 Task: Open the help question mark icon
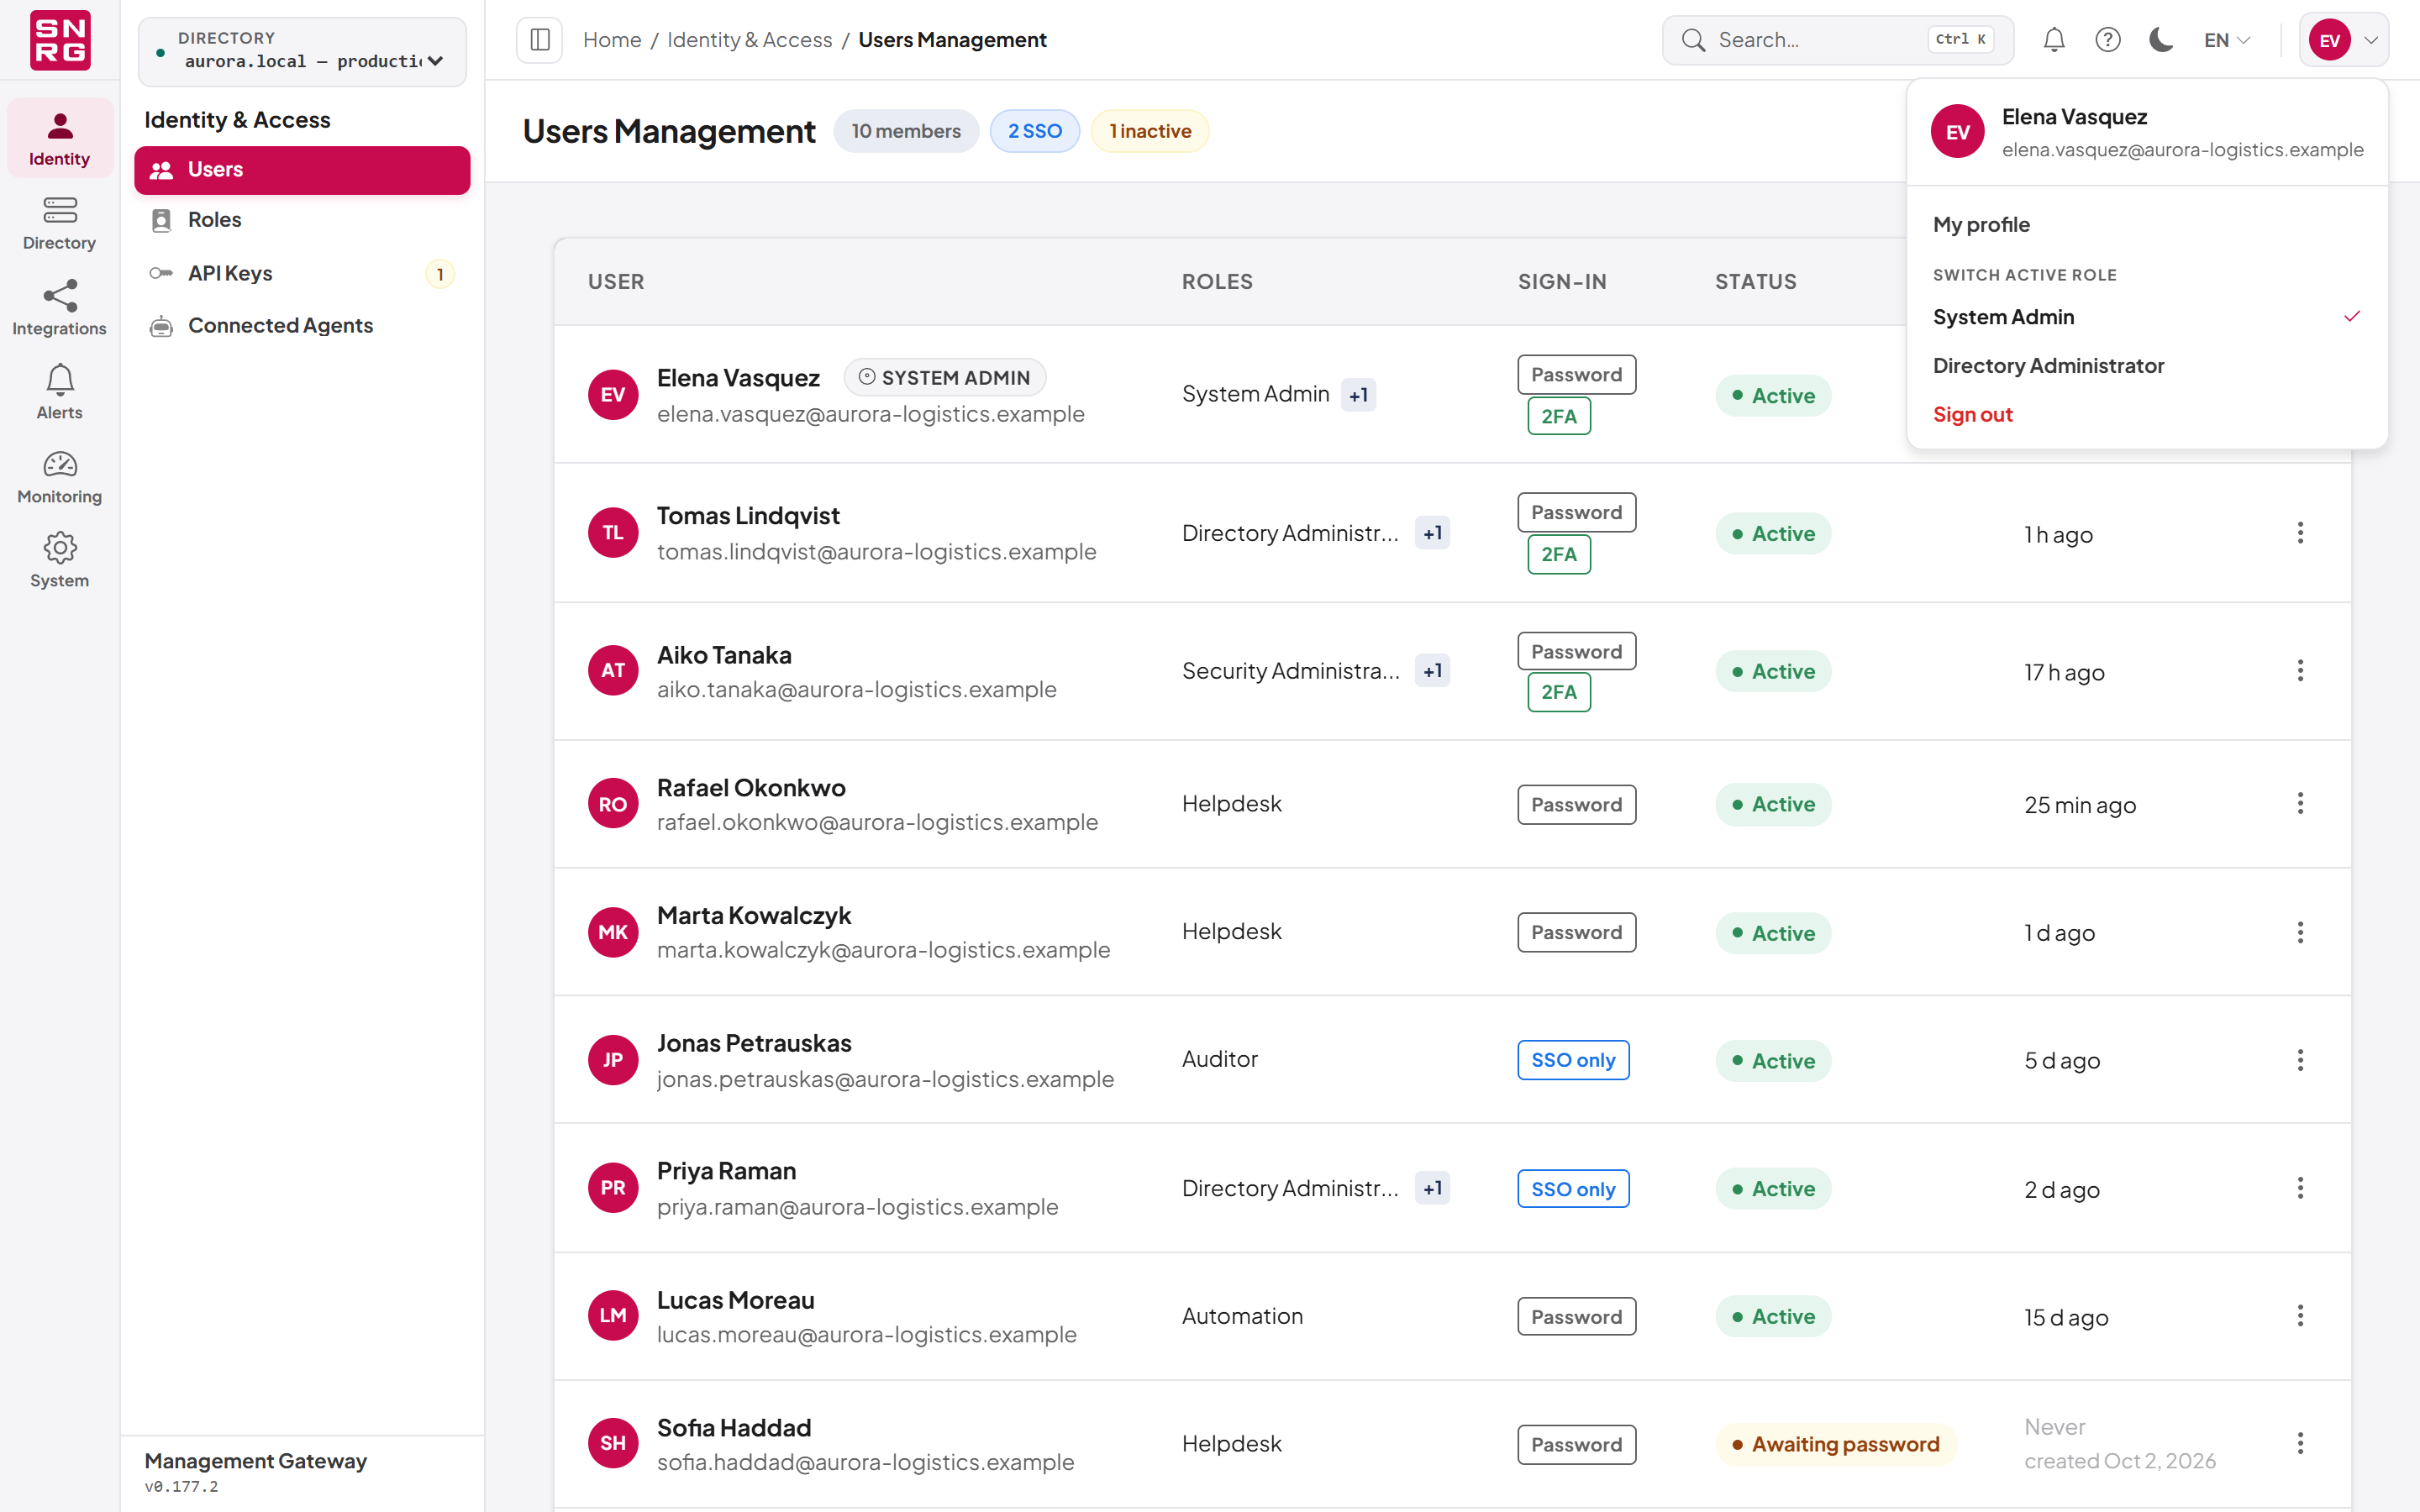[x=2108, y=40]
